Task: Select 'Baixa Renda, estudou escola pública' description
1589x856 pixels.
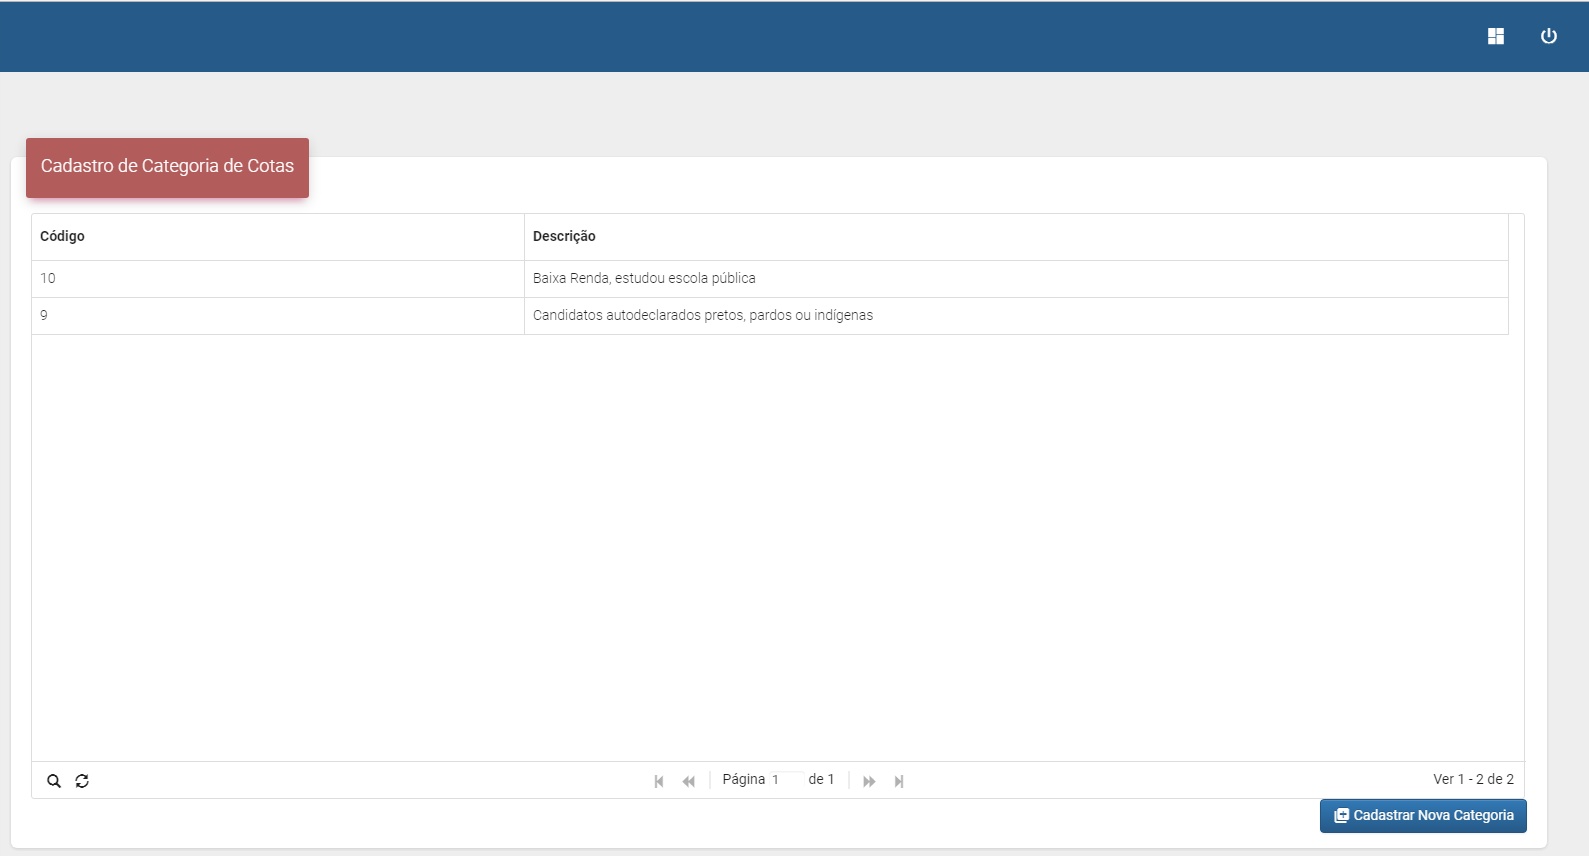Action: 644,279
